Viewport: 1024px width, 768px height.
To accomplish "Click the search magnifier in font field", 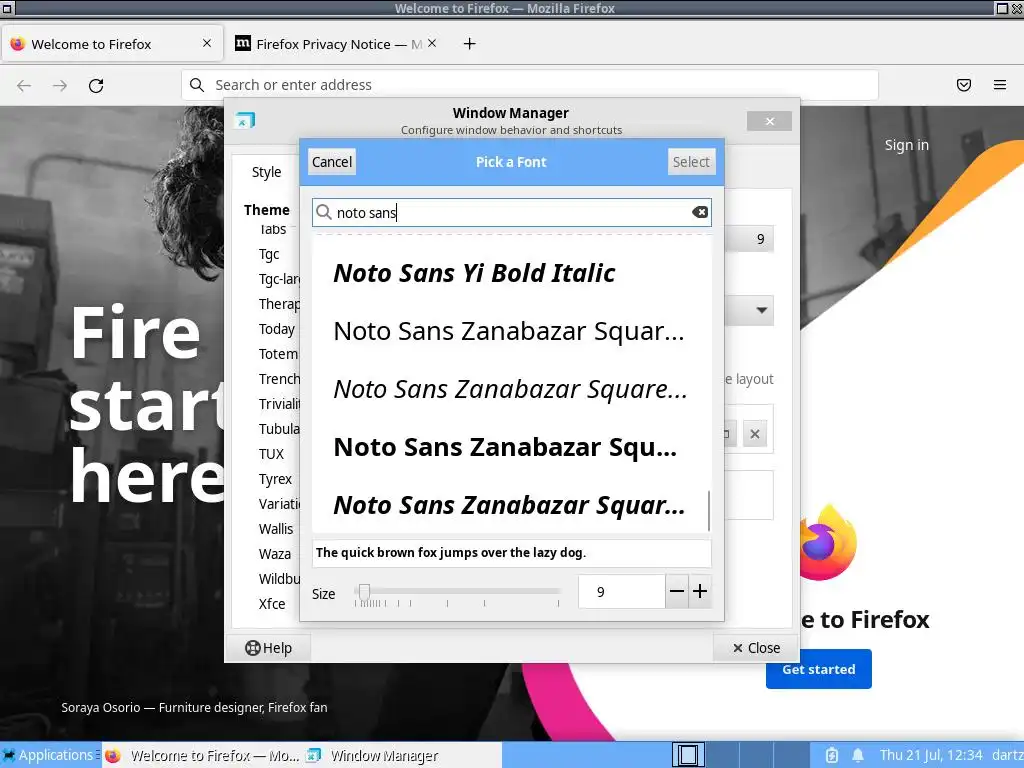I will pyautogui.click(x=324, y=212).
